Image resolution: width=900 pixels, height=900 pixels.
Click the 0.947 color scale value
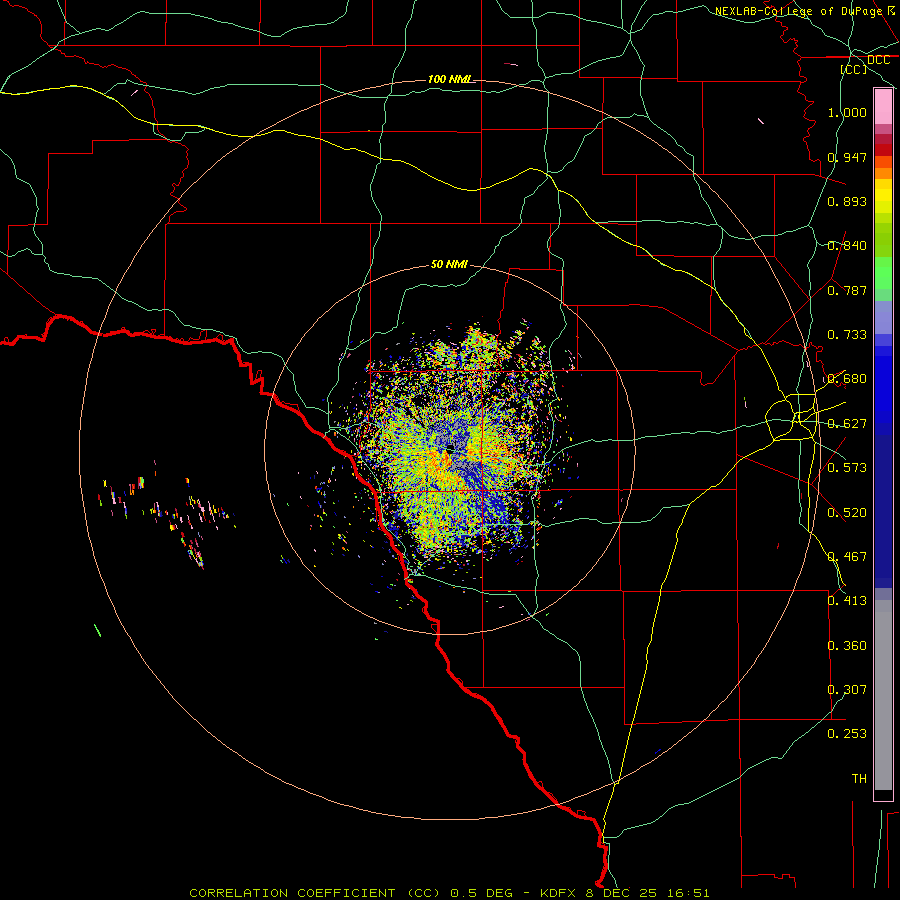(x=847, y=157)
